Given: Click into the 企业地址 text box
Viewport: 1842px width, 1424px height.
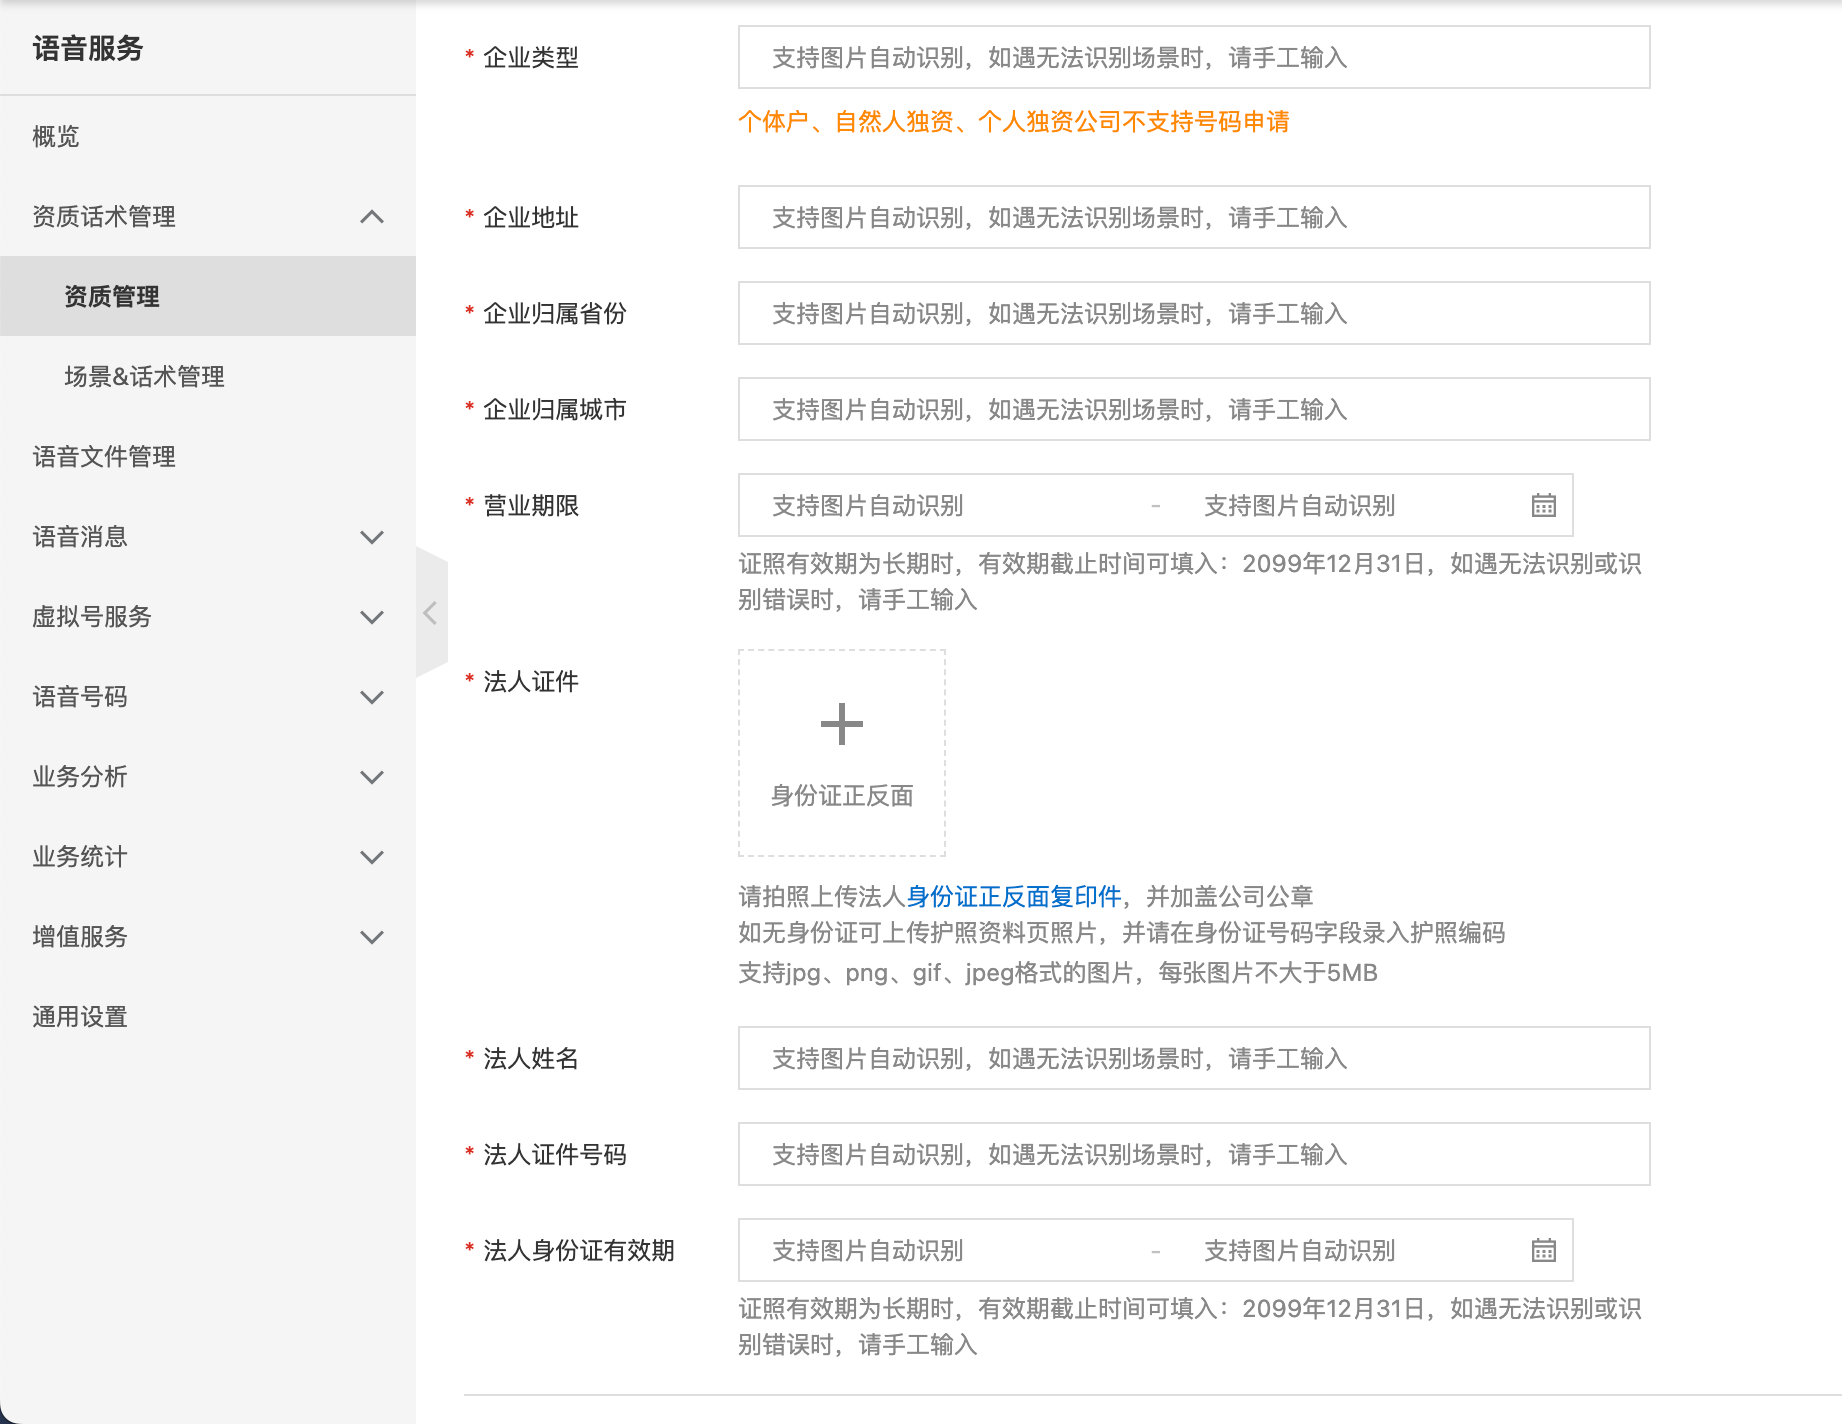Looking at the screenshot, I should [1193, 218].
